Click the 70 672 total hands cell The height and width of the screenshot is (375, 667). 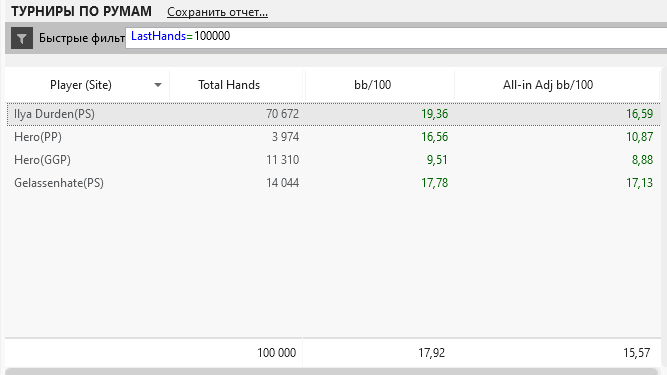[x=282, y=114]
